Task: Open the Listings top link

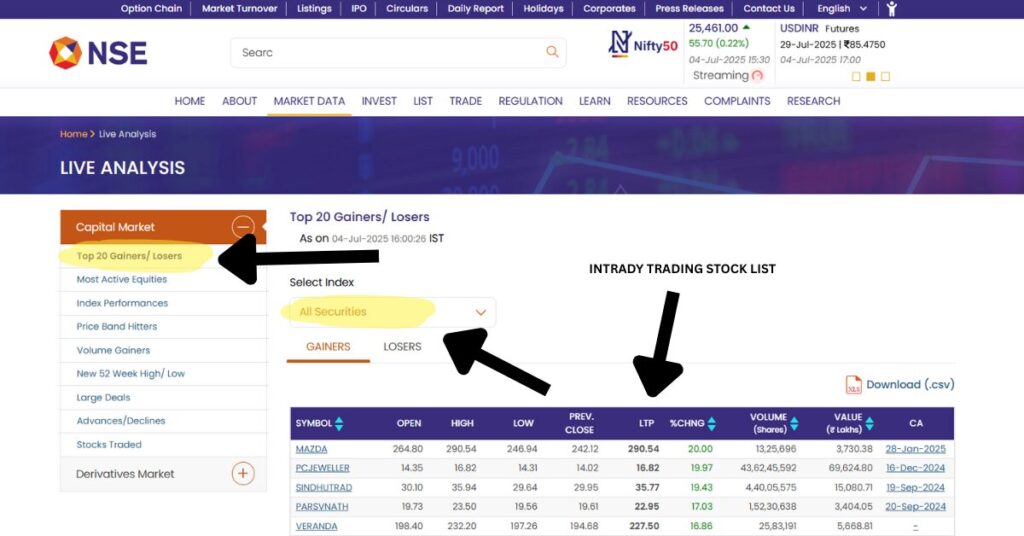Action: point(314,8)
